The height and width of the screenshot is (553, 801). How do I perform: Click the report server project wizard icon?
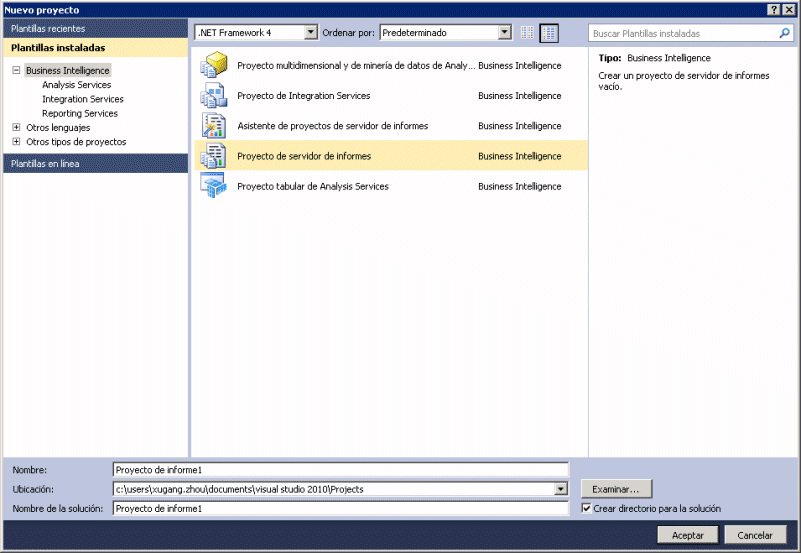(x=214, y=126)
